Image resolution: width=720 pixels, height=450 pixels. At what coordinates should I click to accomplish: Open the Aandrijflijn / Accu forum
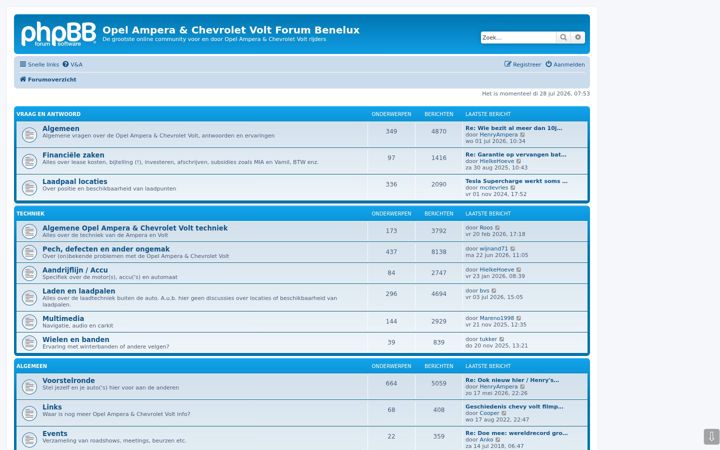pyautogui.click(x=75, y=270)
